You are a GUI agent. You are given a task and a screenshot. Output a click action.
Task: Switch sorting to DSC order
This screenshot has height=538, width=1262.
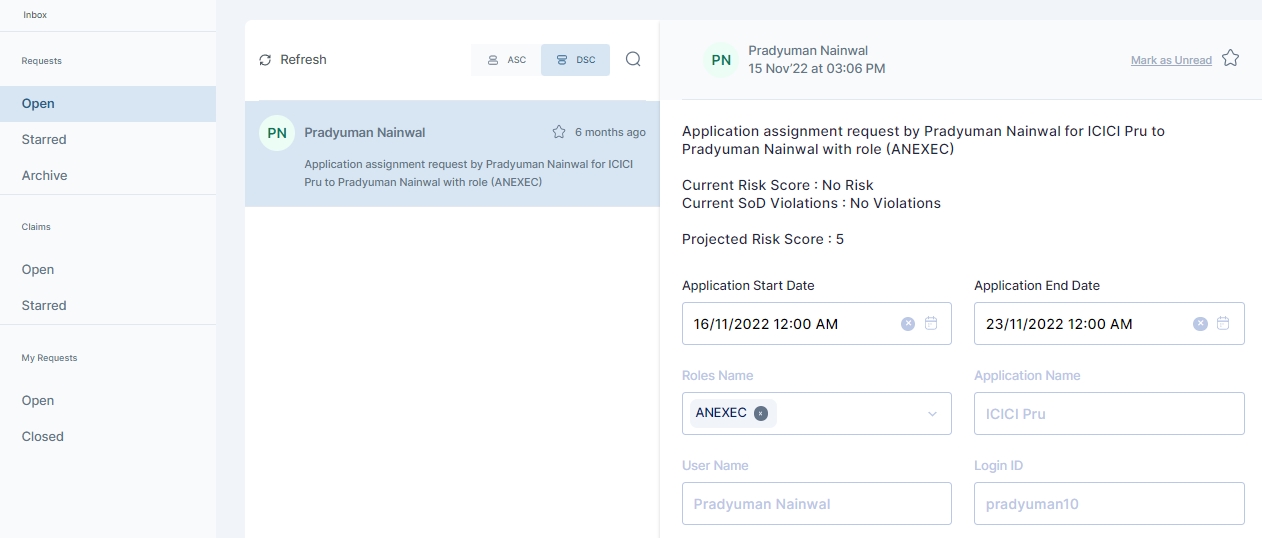tap(575, 60)
